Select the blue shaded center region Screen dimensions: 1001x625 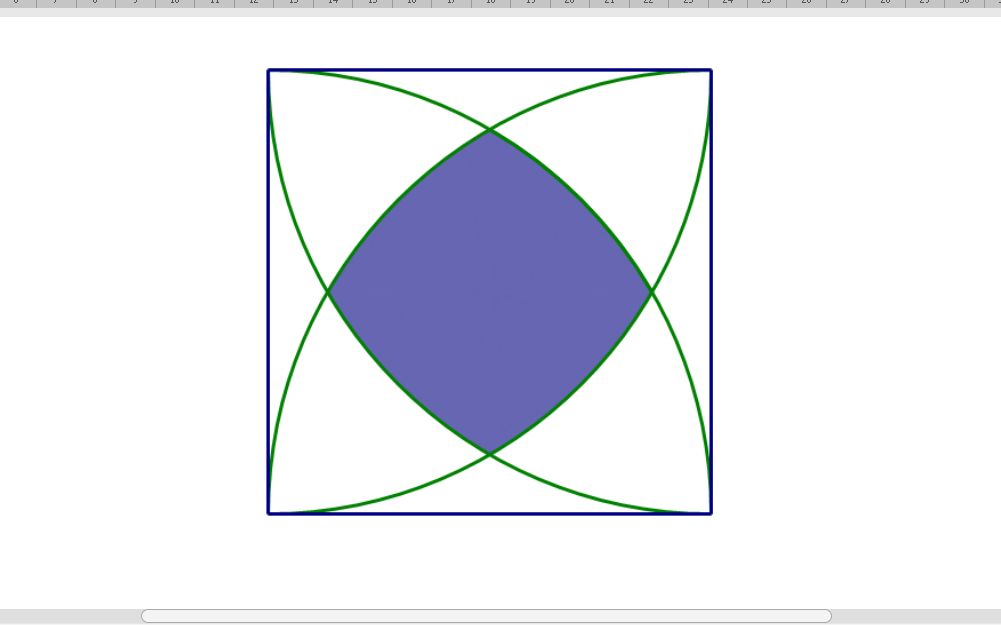[490, 292]
